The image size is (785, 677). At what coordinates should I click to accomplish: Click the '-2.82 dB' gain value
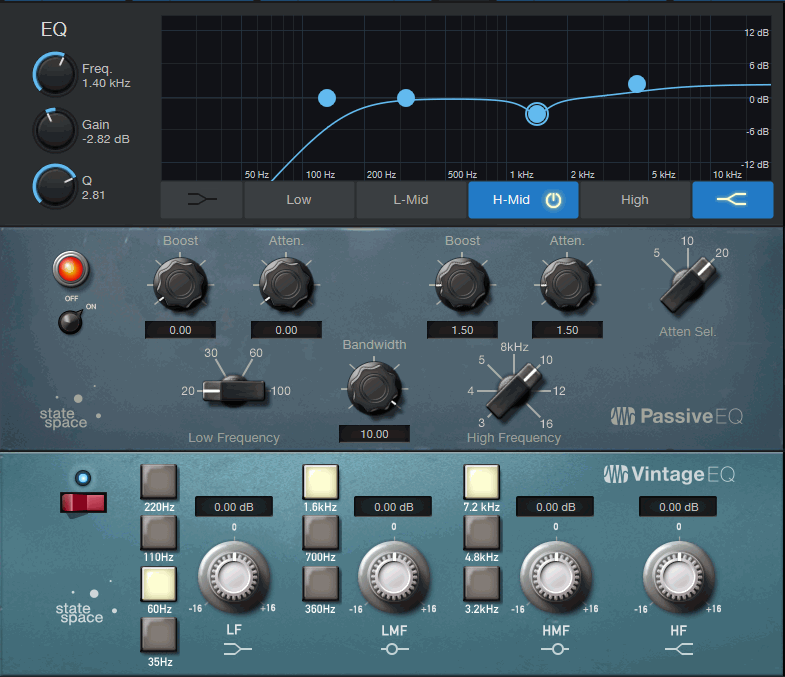(106, 139)
